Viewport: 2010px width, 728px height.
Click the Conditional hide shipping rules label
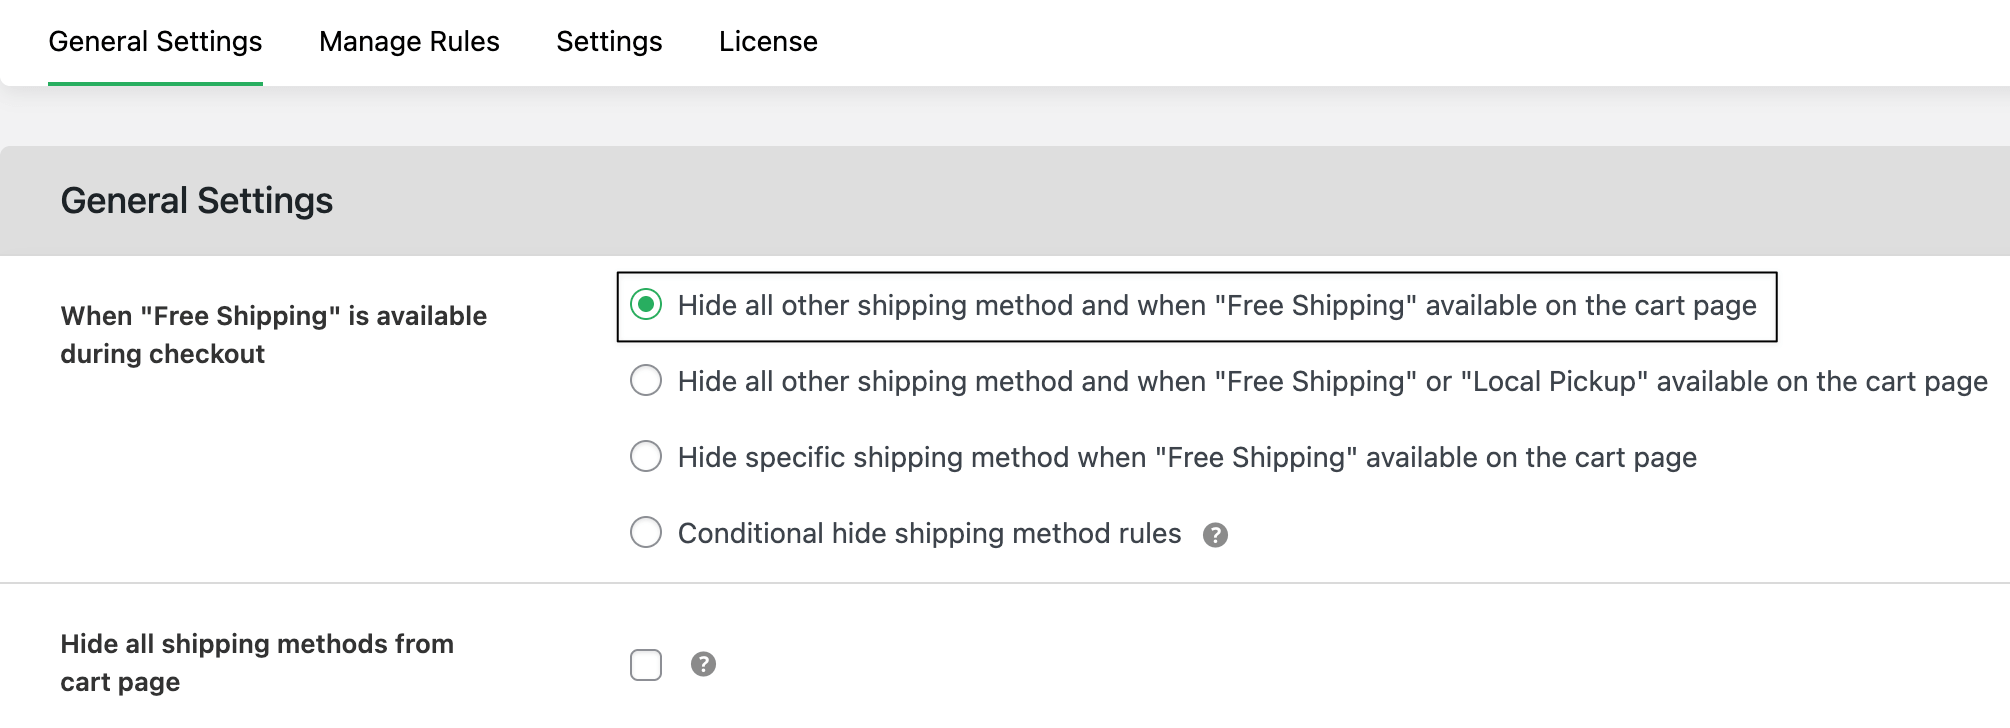click(x=928, y=533)
